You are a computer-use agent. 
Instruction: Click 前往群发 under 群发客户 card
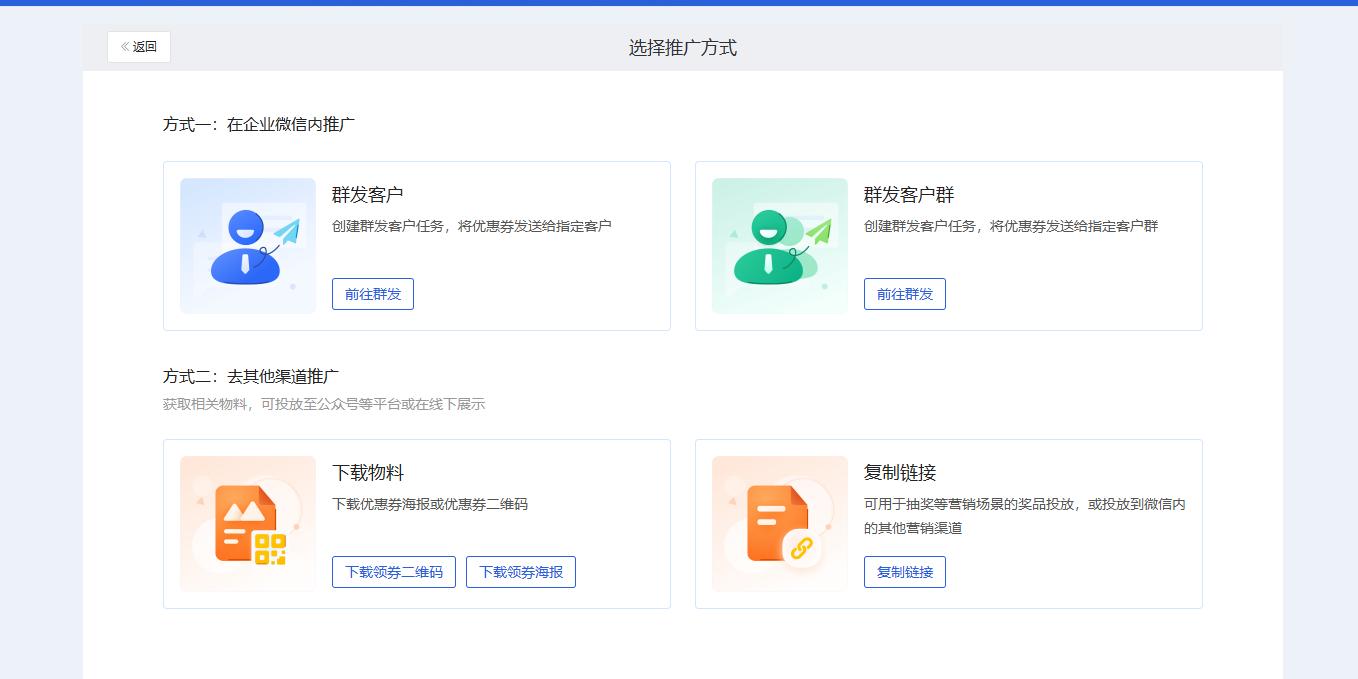(373, 294)
